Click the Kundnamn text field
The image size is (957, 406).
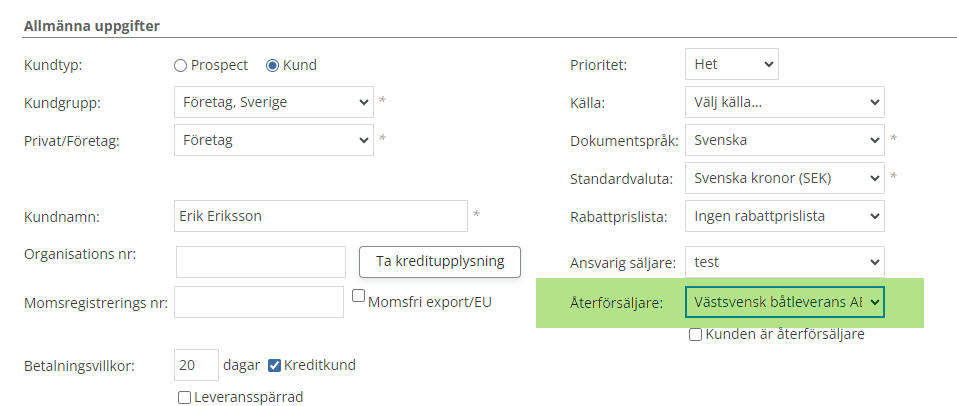tap(320, 216)
